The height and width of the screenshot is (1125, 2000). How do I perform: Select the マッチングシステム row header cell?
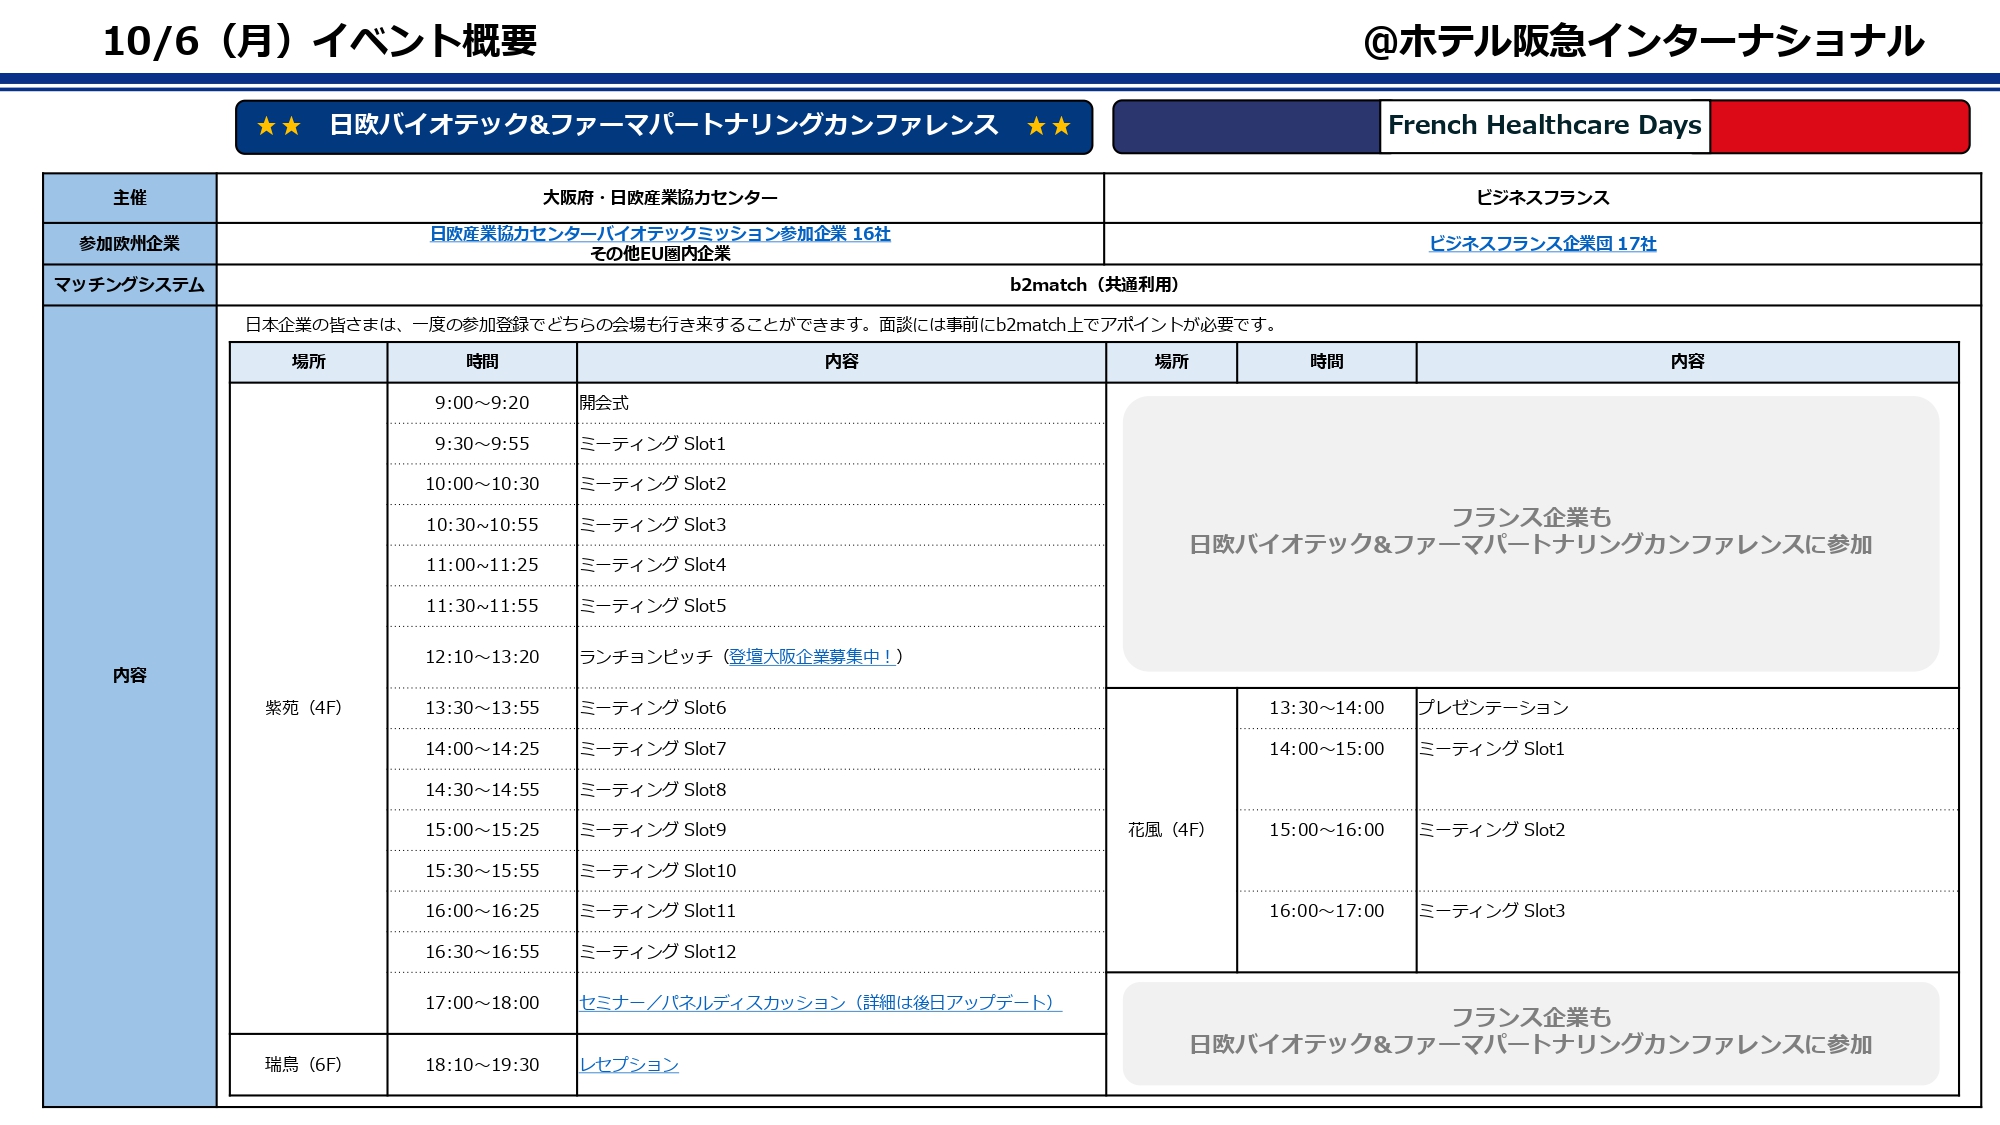[129, 285]
